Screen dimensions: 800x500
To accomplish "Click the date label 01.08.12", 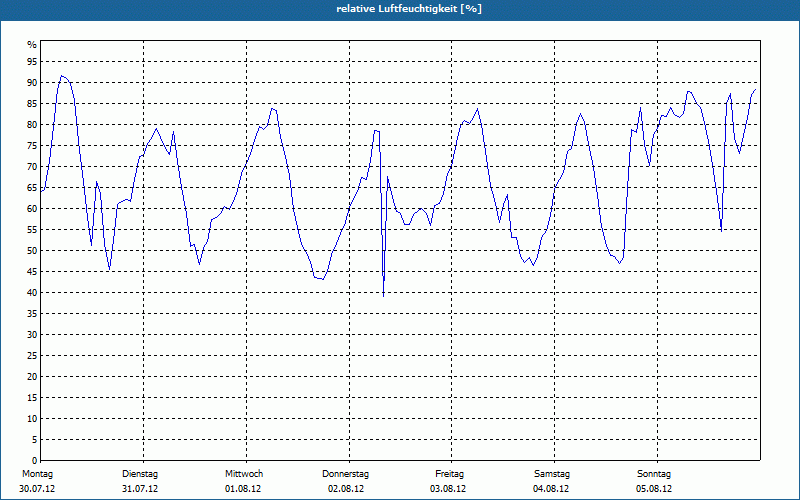I will pos(243,489).
